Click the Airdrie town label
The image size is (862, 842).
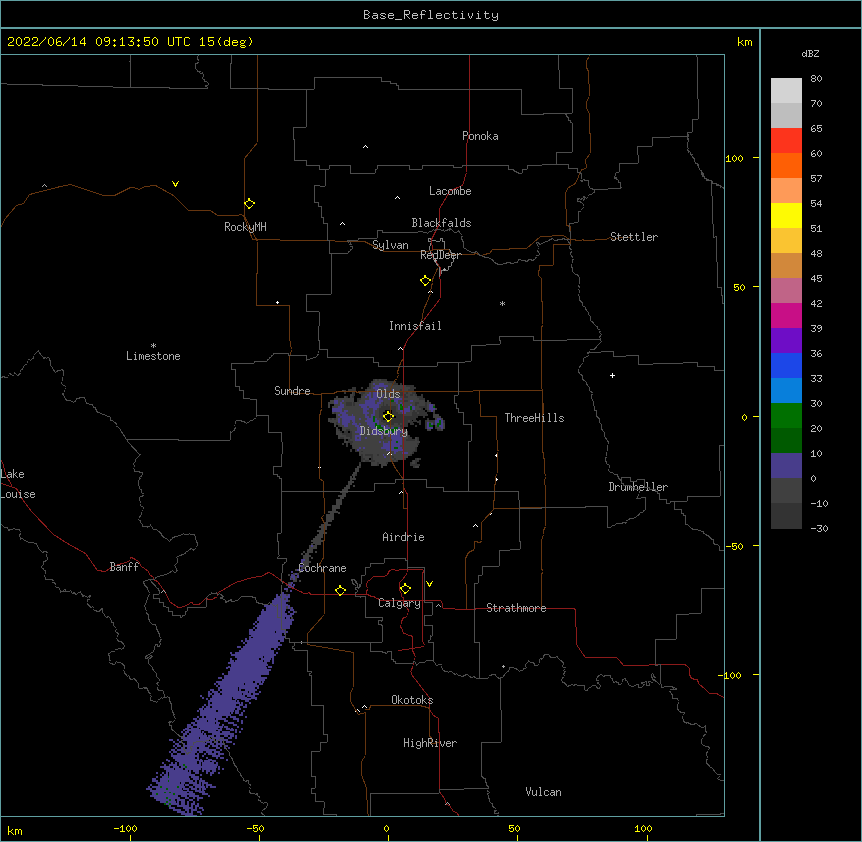(403, 537)
